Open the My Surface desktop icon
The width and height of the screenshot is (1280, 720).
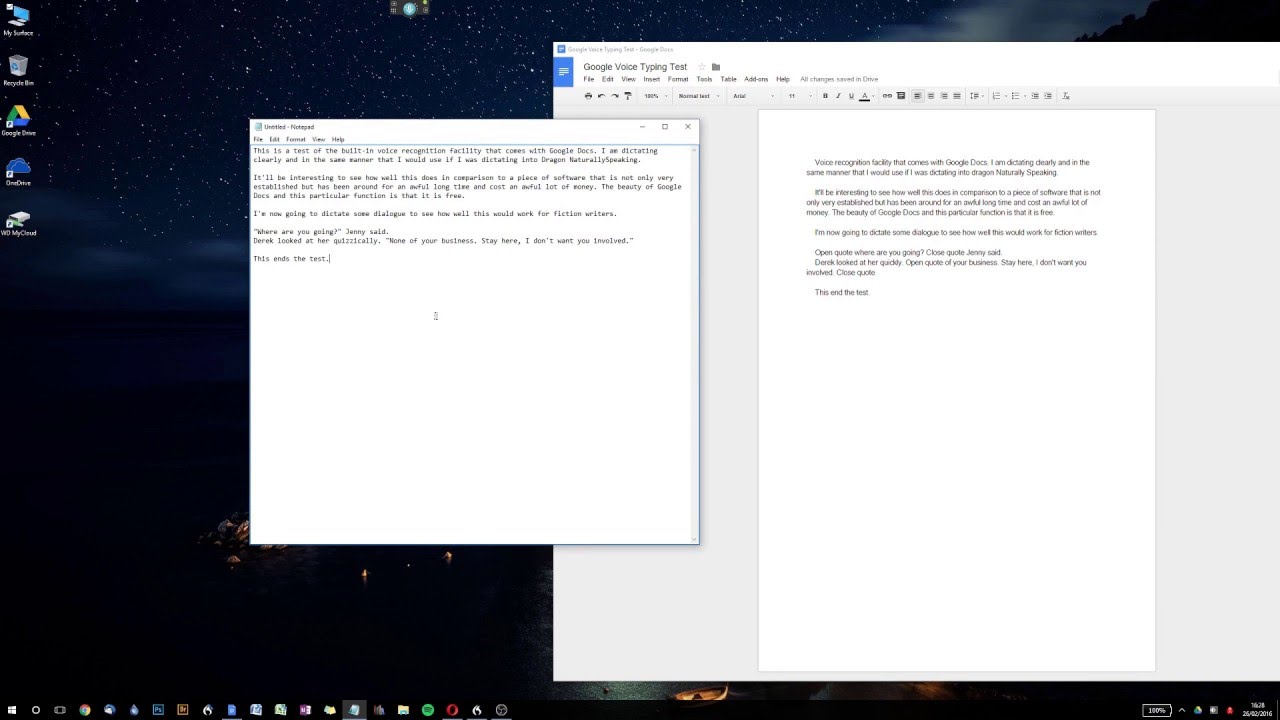tap(18, 21)
